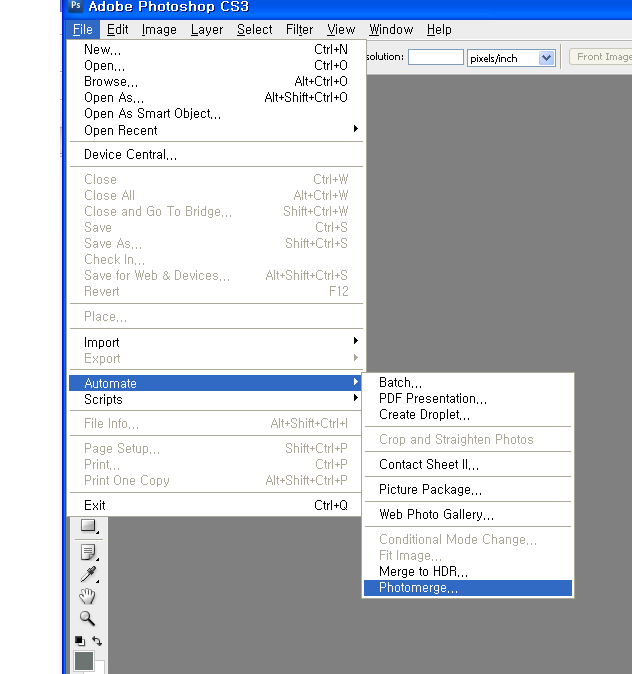
Task: Select the Notes tool
Action: click(x=89, y=552)
